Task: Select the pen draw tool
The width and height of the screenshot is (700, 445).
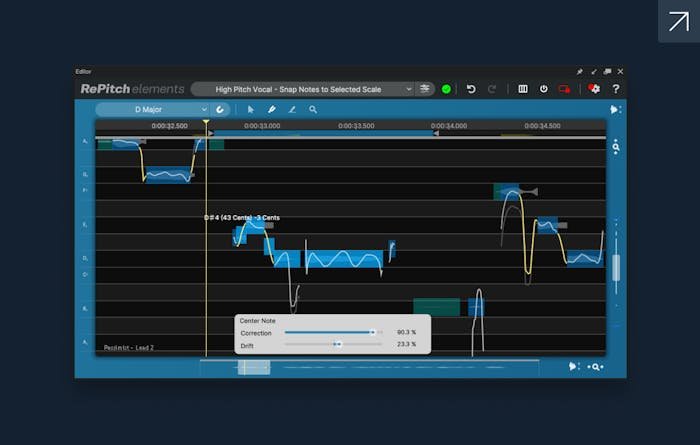Action: 271,109
